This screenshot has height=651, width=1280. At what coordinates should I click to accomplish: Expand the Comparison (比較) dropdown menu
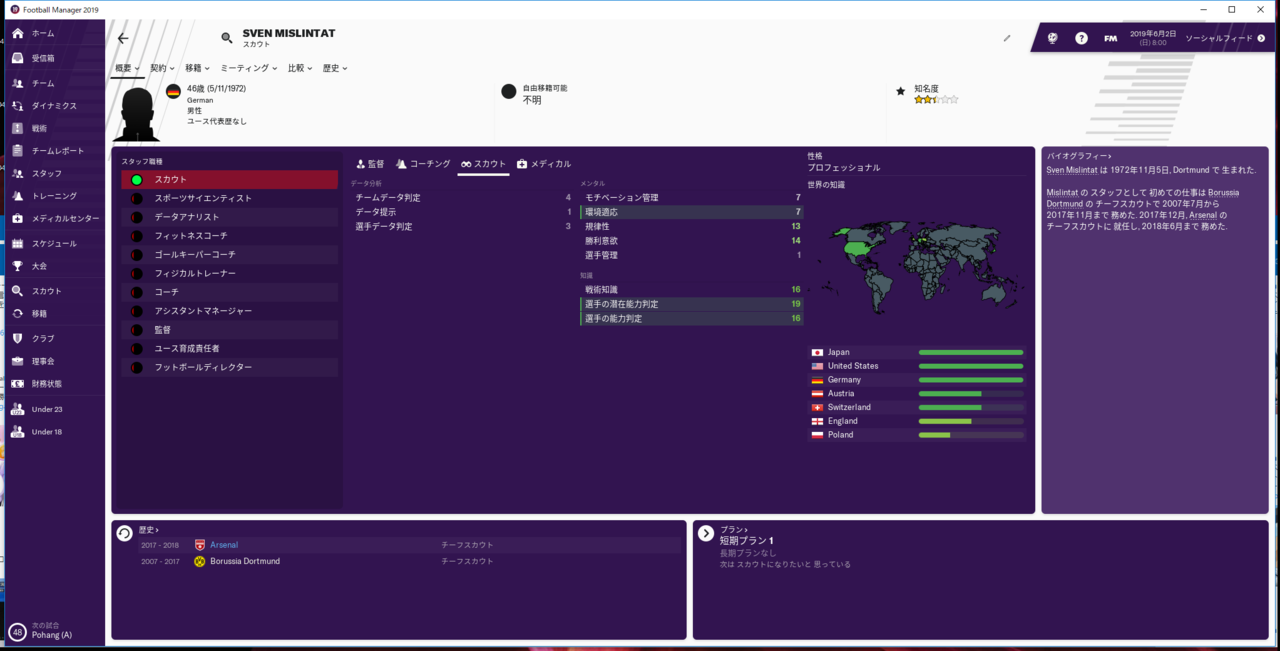pyautogui.click(x=300, y=68)
